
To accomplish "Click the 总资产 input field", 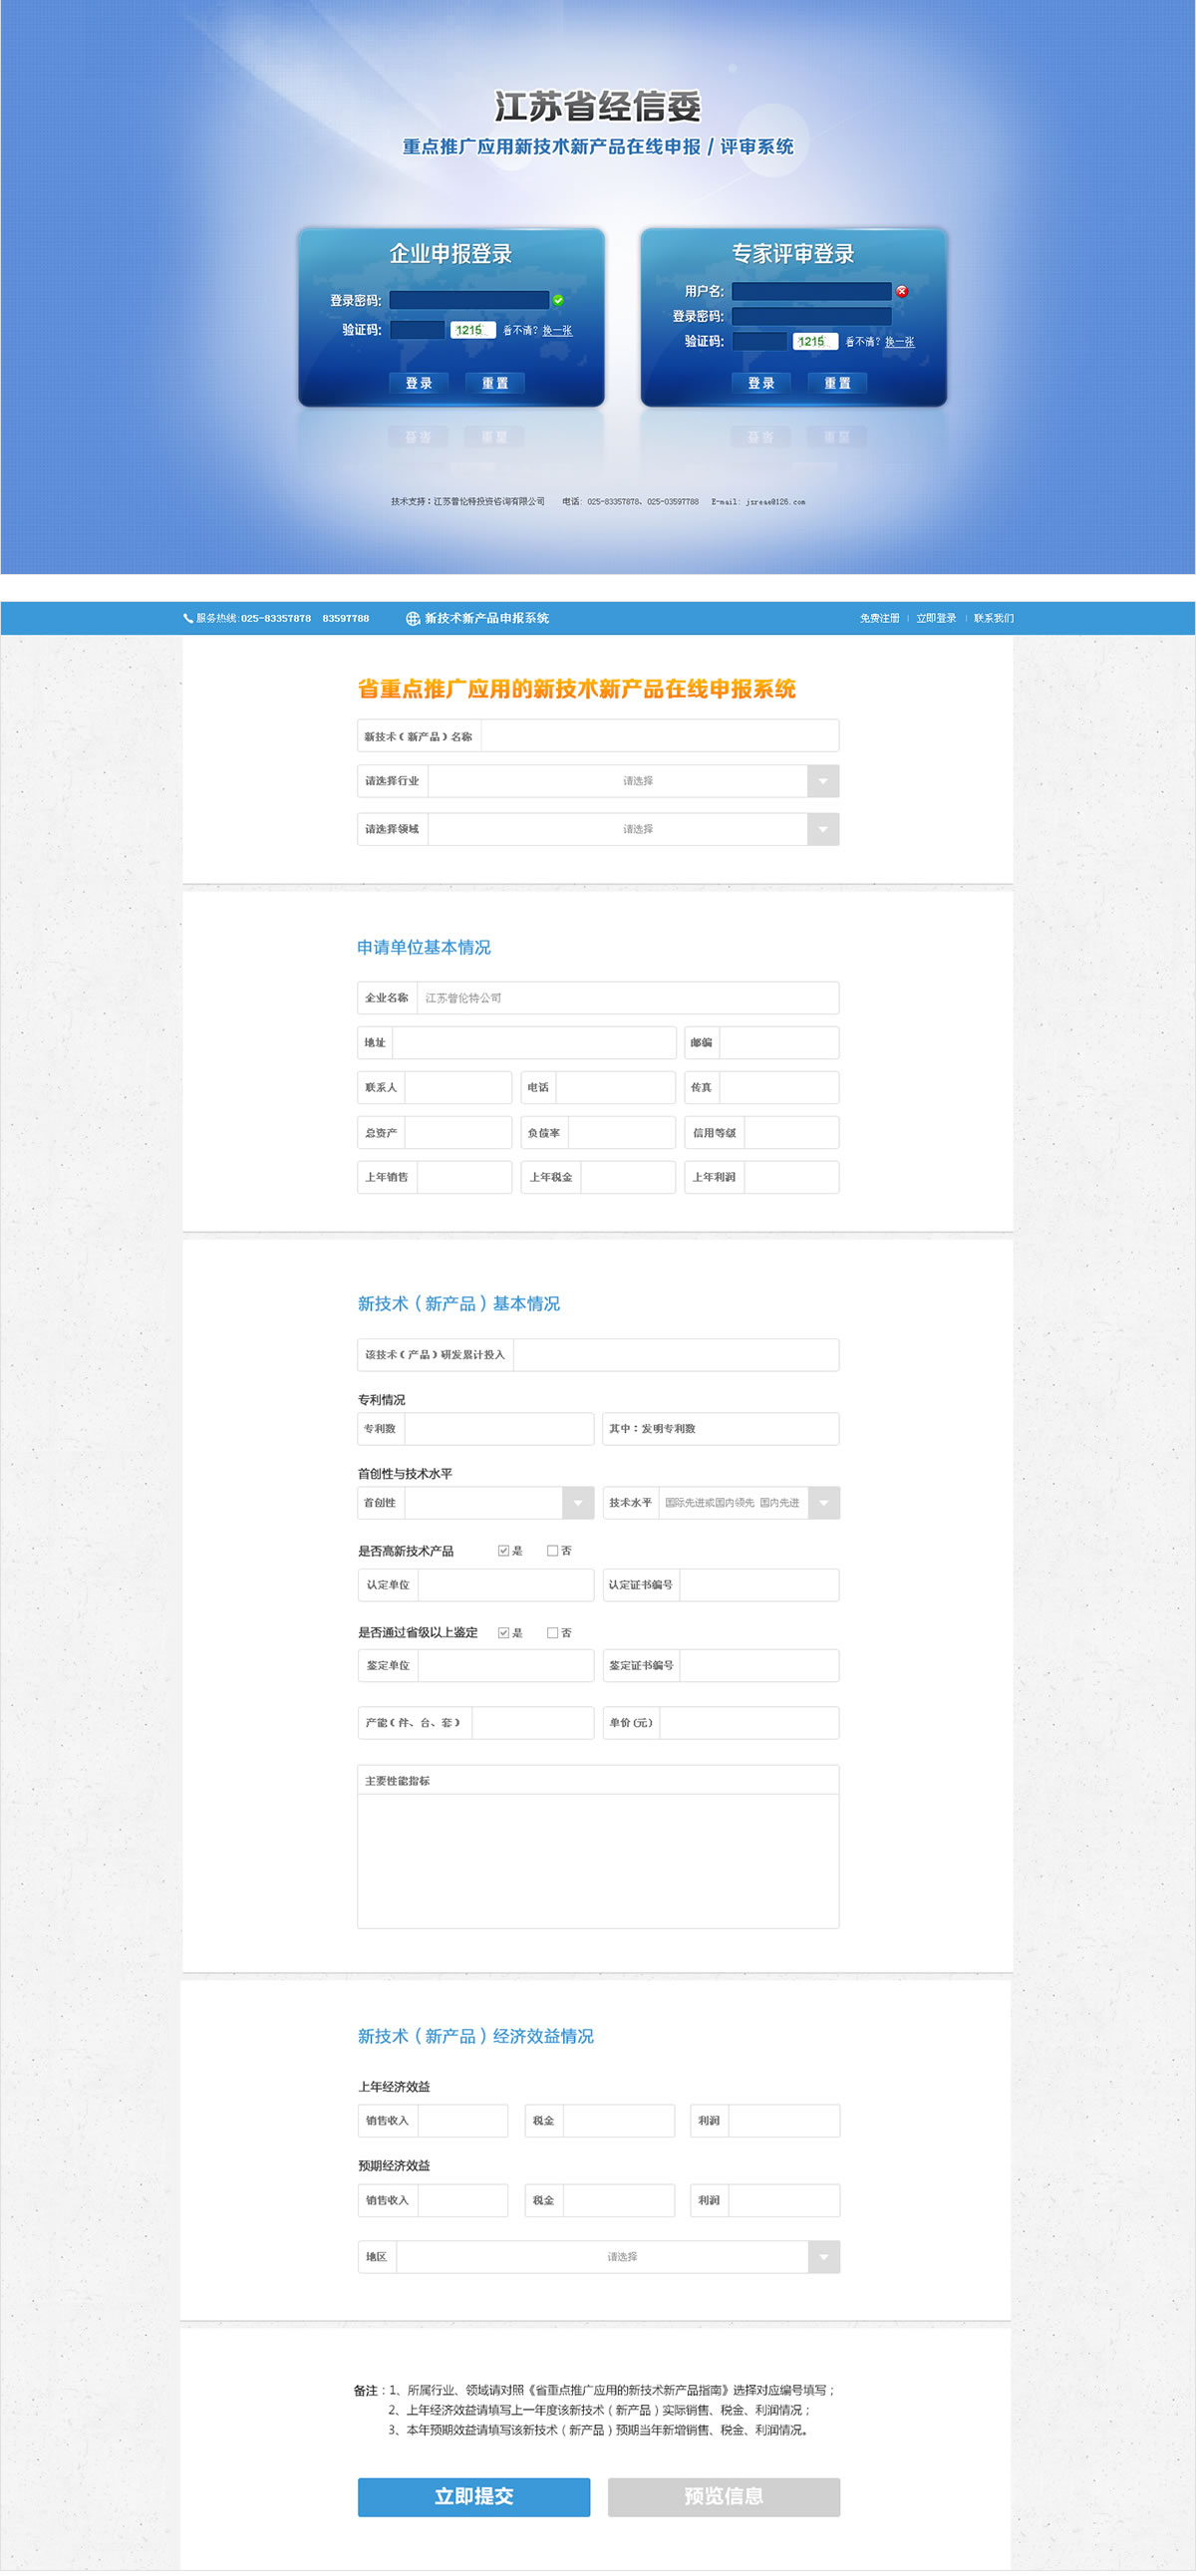I will (x=458, y=1133).
